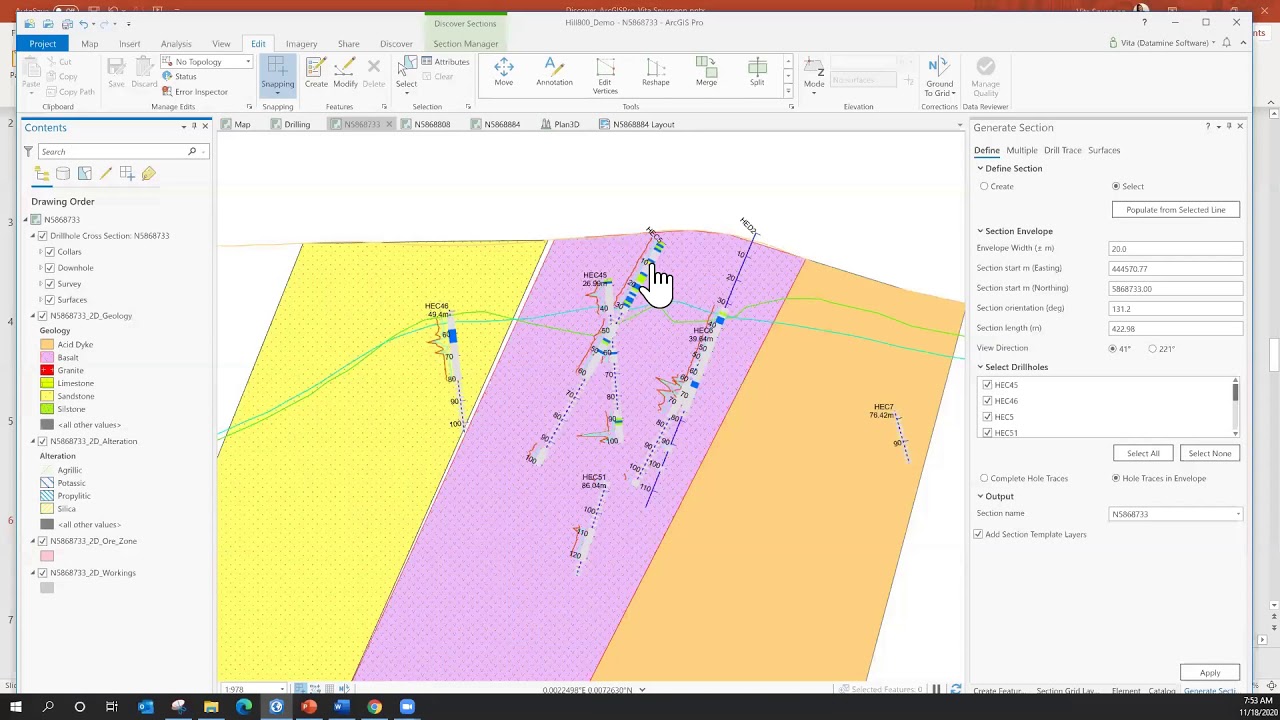This screenshot has height=720, width=1280.
Task: Switch to the Drilling view tab
Action: [291, 124]
